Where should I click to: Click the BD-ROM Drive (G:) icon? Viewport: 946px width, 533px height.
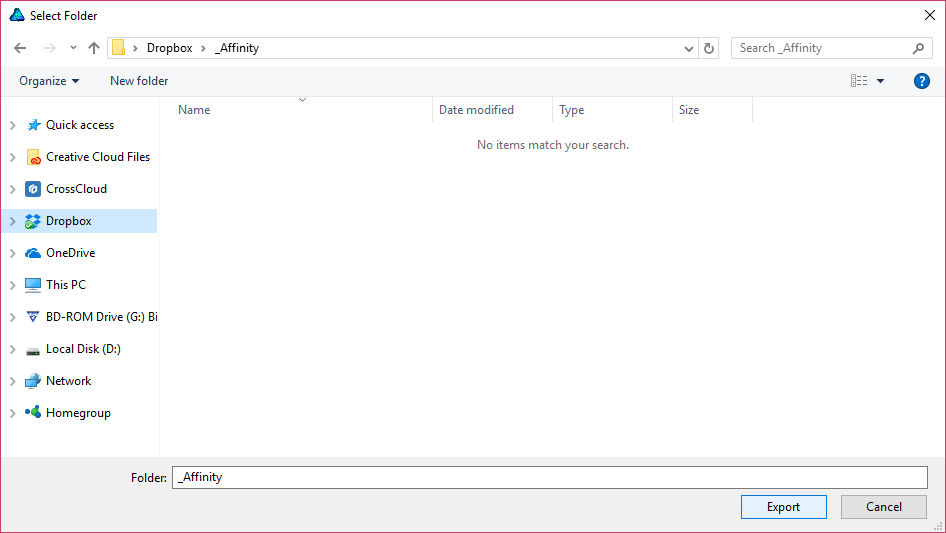click(x=33, y=317)
